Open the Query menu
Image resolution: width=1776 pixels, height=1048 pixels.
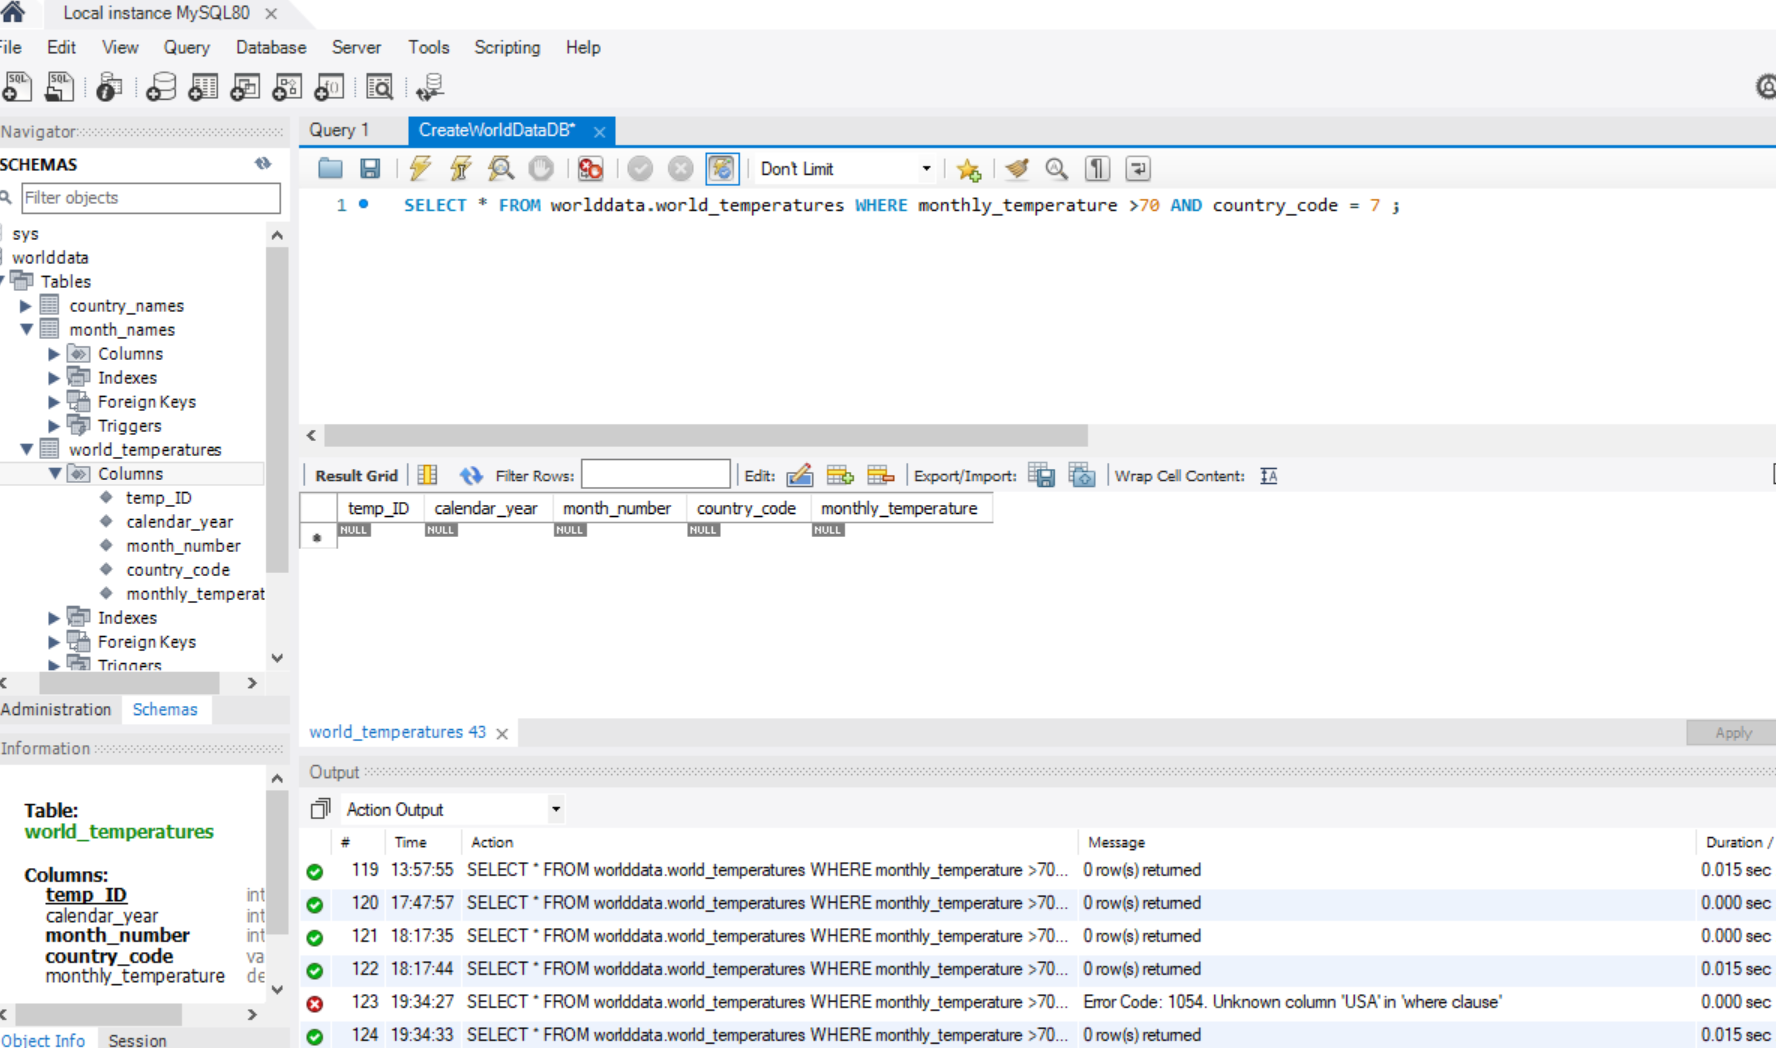pos(187,47)
